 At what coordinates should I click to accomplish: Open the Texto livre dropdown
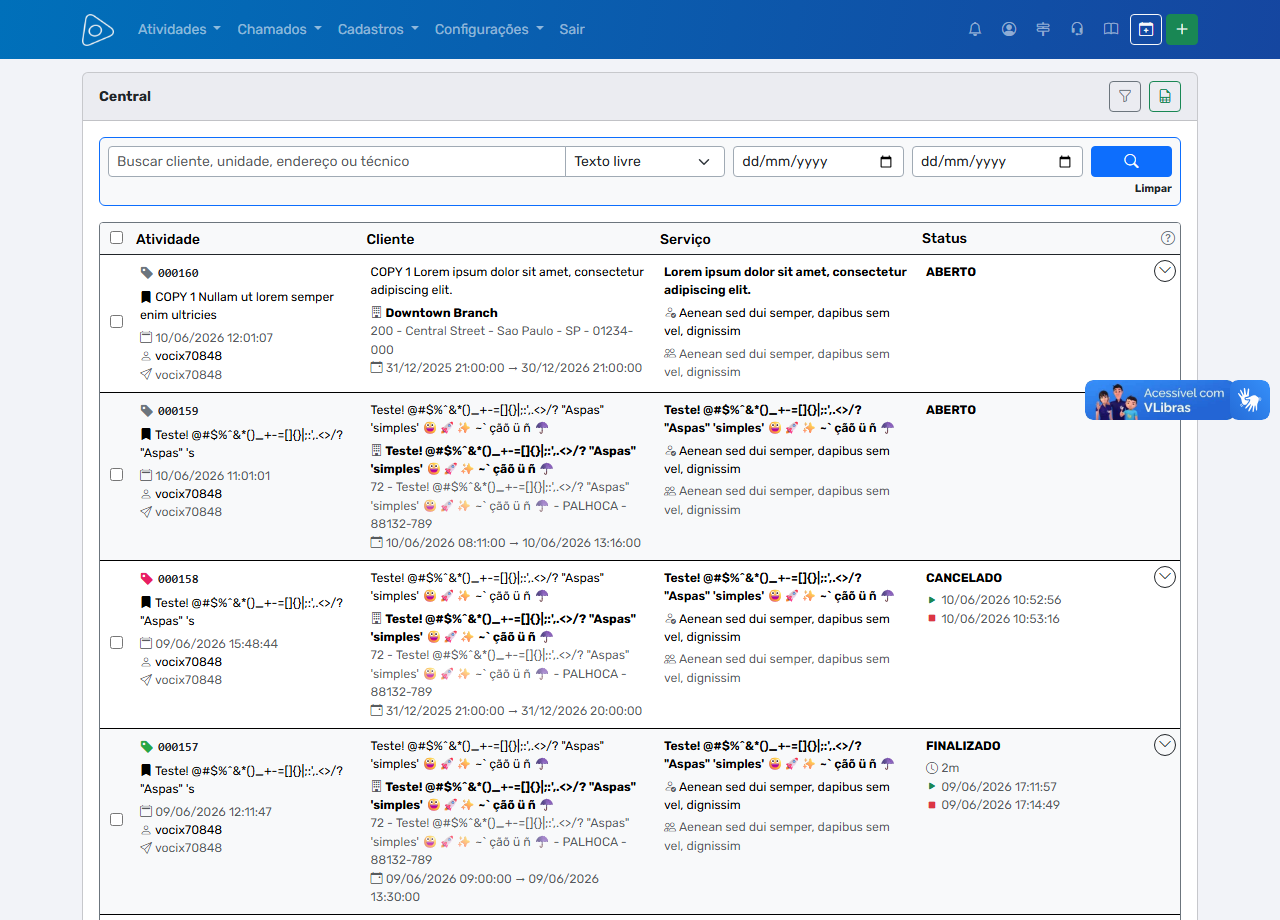645,161
